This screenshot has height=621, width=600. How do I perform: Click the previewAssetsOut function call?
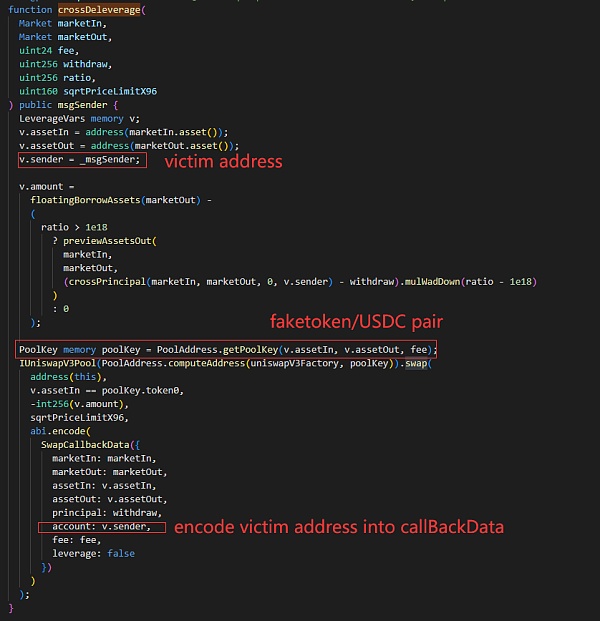pos(107,241)
